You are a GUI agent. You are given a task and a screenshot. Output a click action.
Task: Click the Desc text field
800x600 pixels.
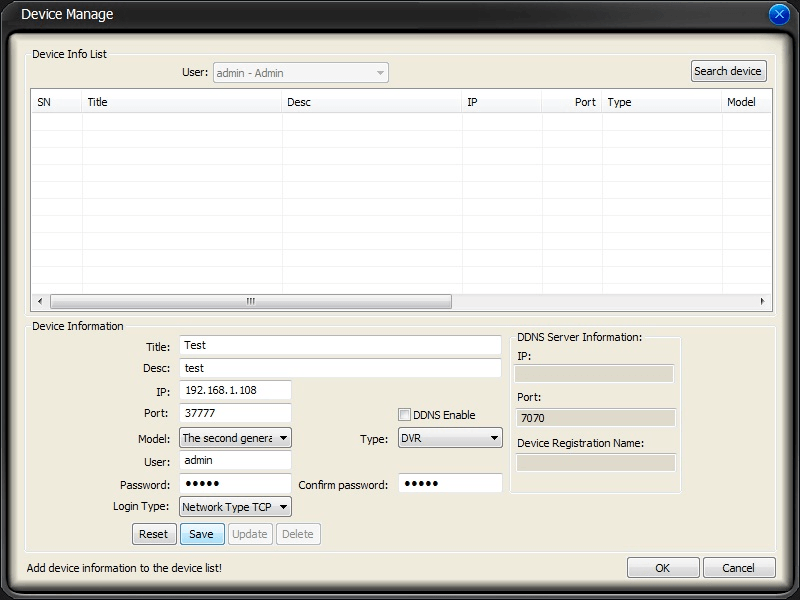tap(340, 368)
